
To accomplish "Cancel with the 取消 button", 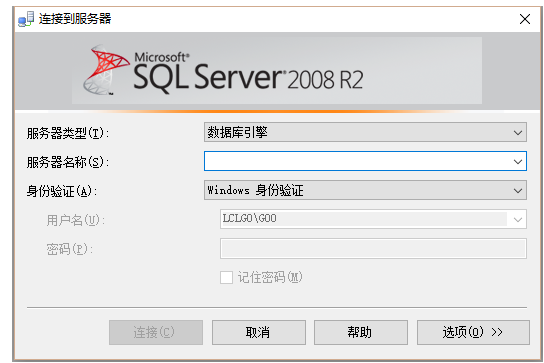I will tap(259, 332).
